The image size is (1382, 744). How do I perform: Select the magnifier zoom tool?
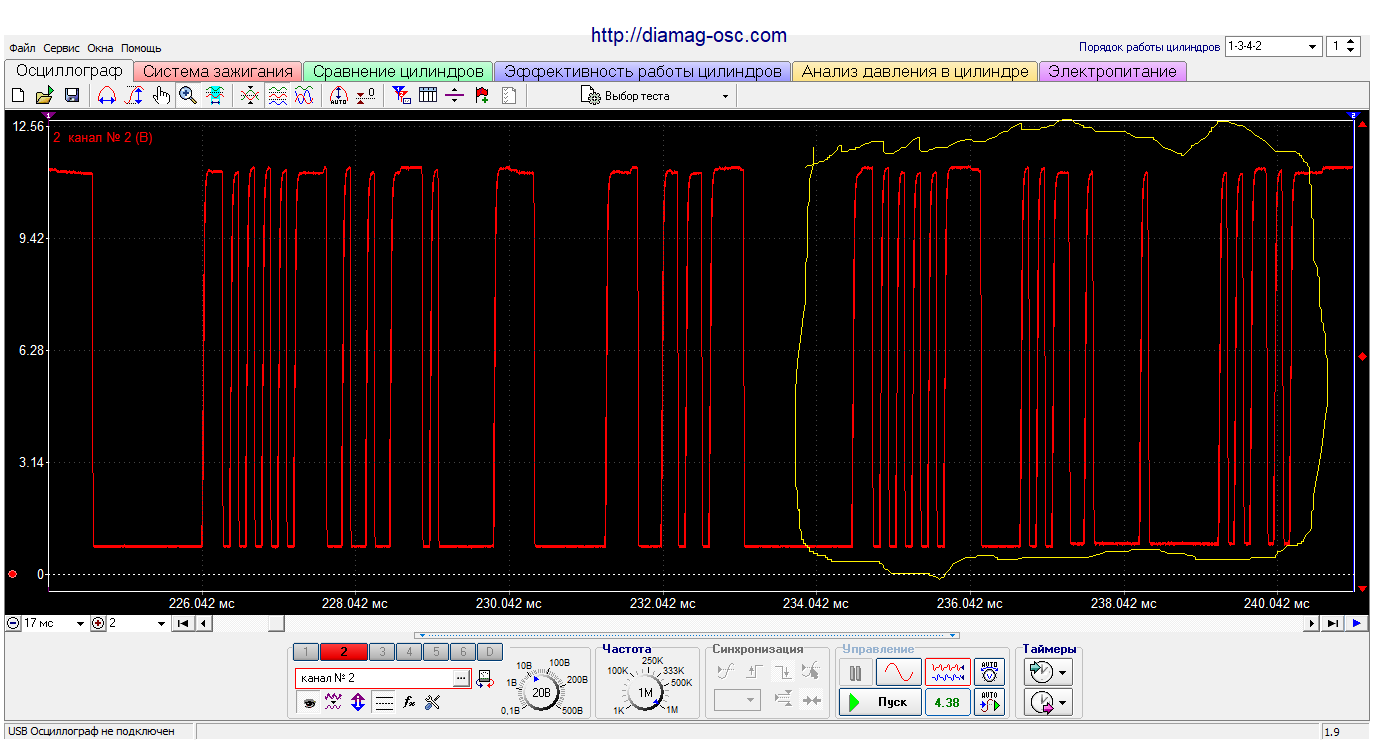[x=187, y=96]
